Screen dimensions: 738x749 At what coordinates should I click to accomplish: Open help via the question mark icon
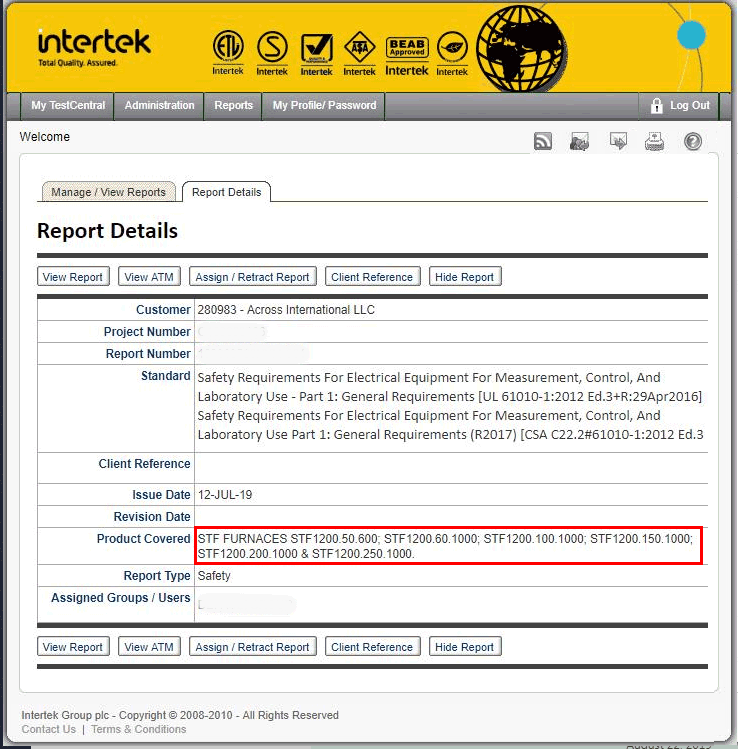pos(693,142)
